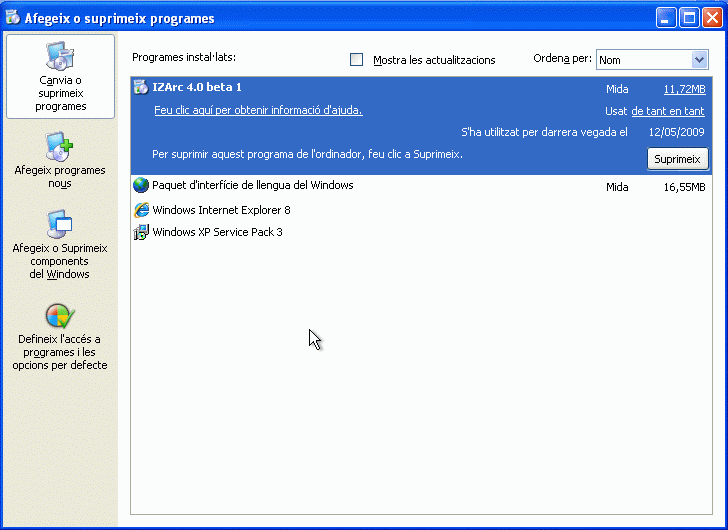The image size is (728, 530).
Task: Select Afegeix o Suprimeix components del Windows icon
Action: point(59,224)
